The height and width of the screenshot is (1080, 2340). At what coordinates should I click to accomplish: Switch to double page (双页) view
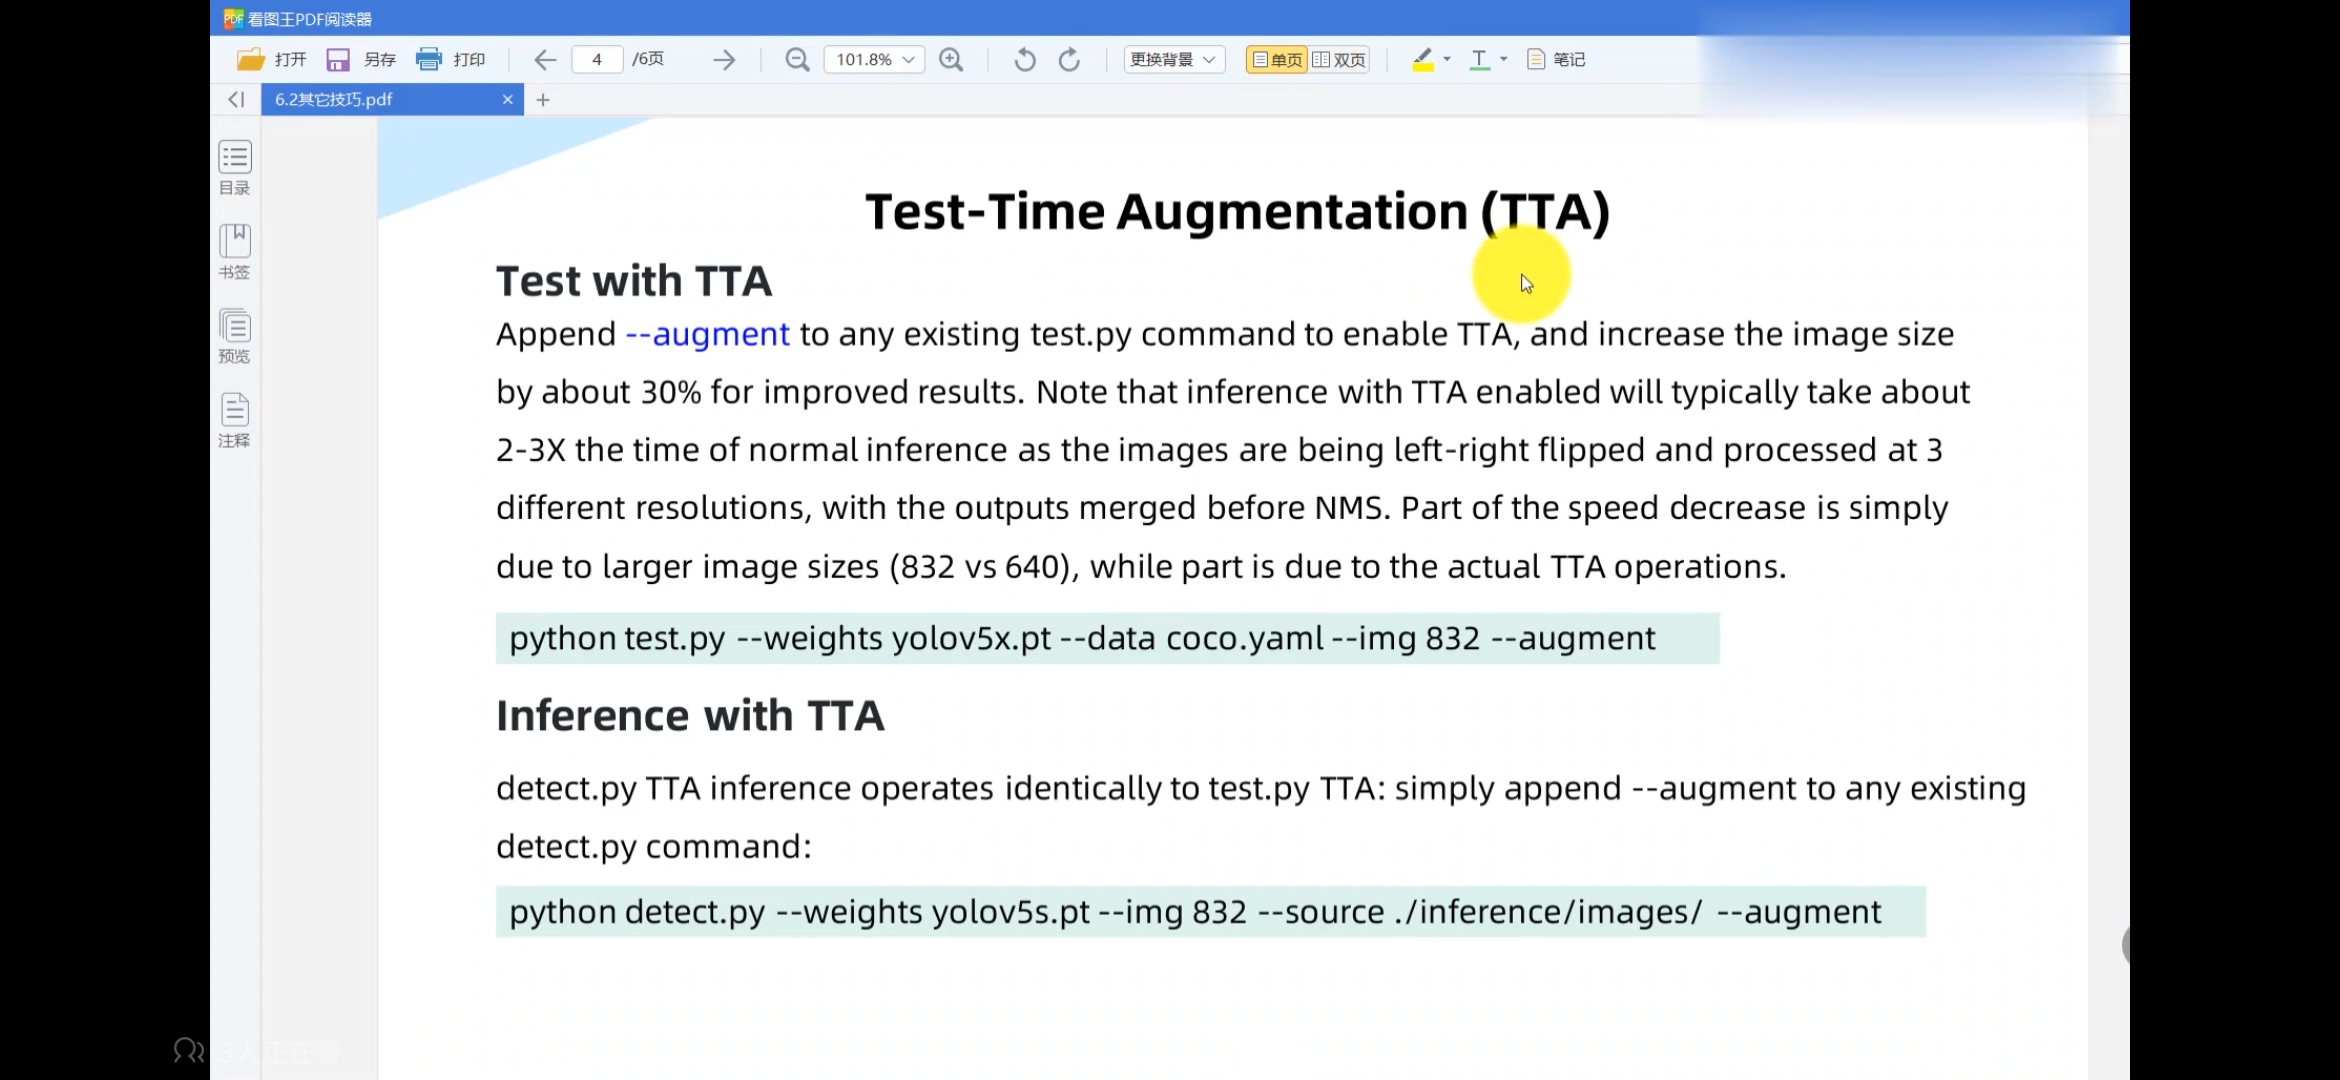[1339, 60]
